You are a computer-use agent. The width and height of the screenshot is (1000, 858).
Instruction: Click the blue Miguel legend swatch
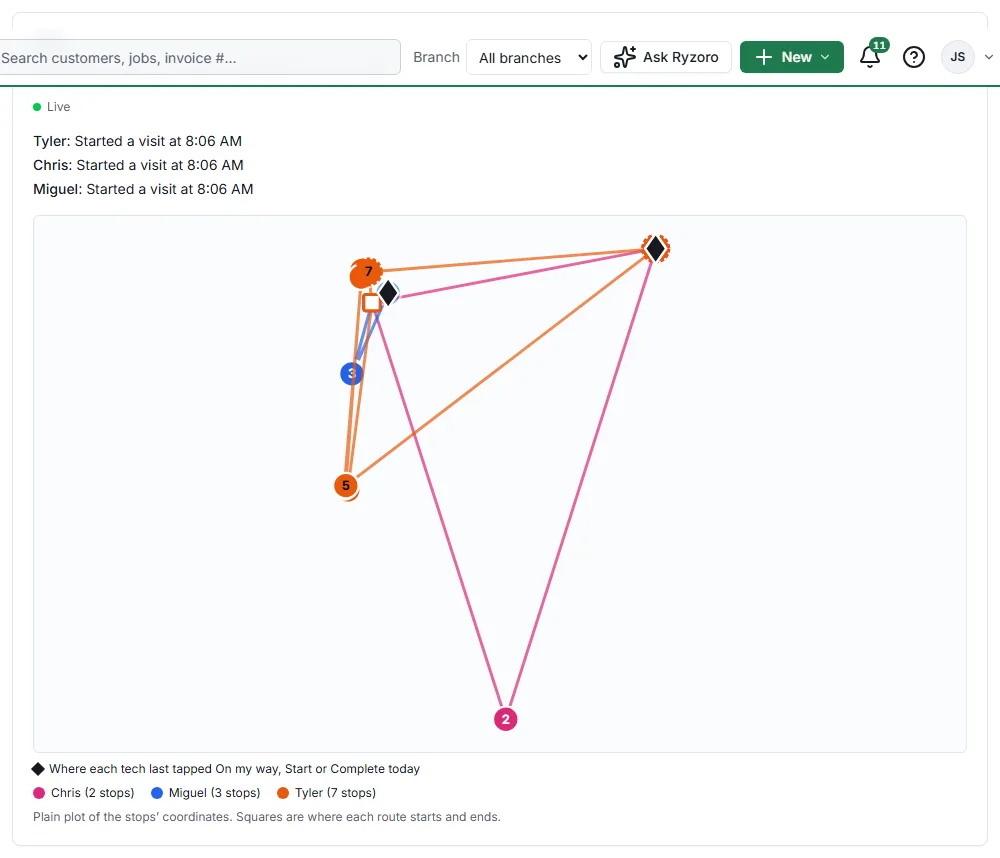[x=157, y=793]
